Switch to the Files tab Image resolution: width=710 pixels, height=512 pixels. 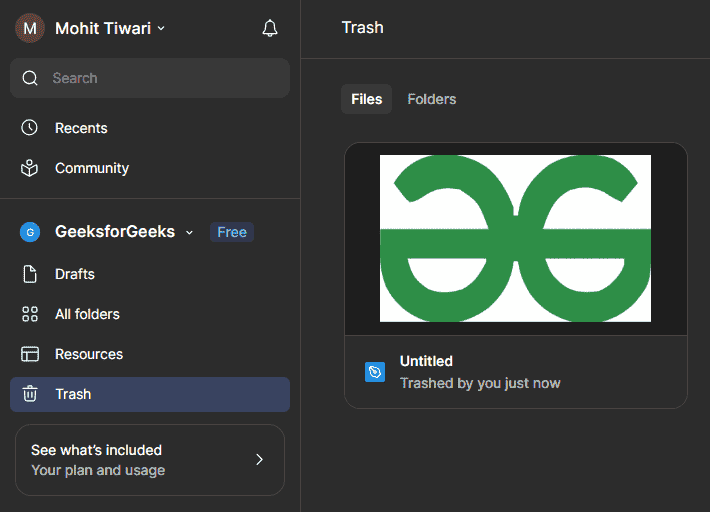pyautogui.click(x=366, y=99)
